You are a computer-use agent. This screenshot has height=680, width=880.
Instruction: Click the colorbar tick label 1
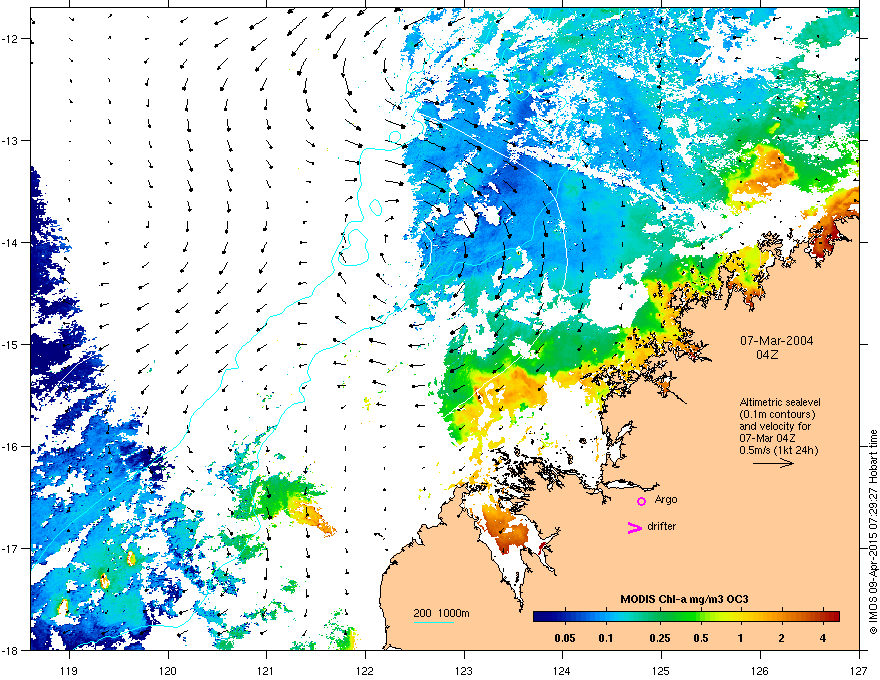pos(741,638)
